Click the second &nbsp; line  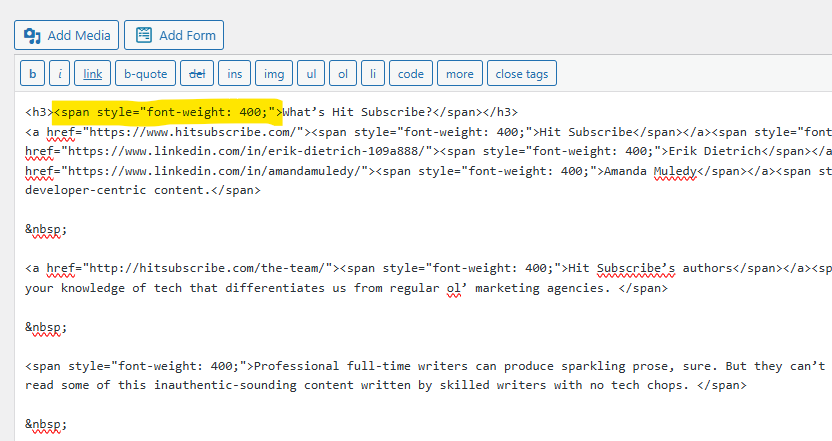click(46, 327)
